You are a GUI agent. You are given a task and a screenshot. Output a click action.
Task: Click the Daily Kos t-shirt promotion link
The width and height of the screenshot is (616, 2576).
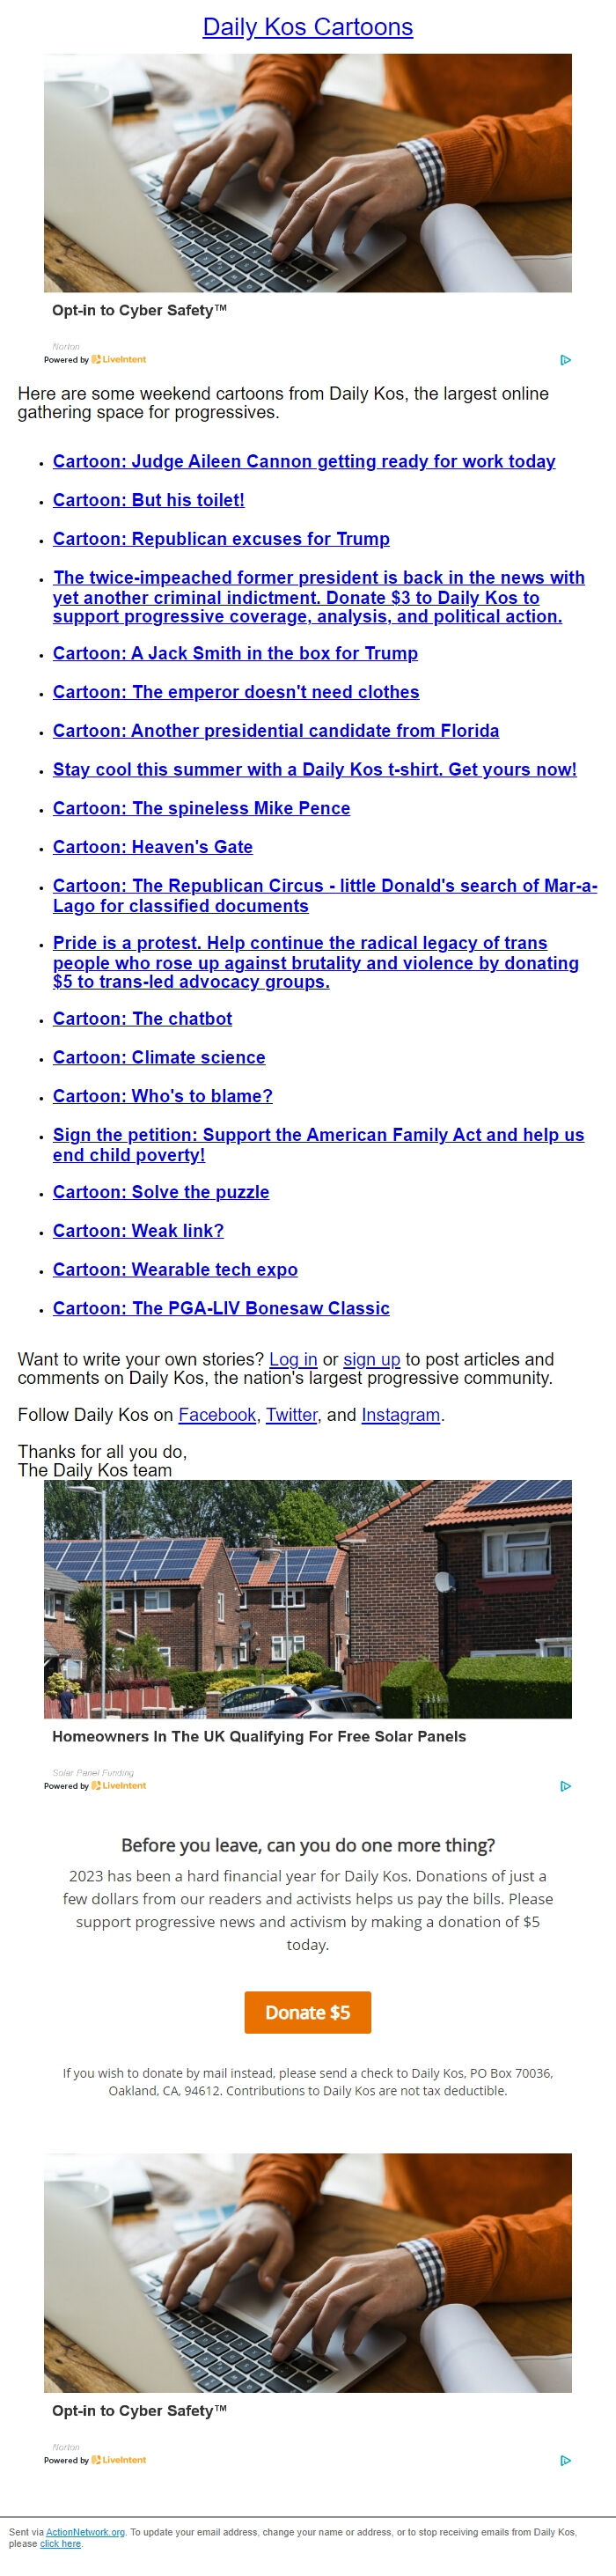click(x=315, y=769)
